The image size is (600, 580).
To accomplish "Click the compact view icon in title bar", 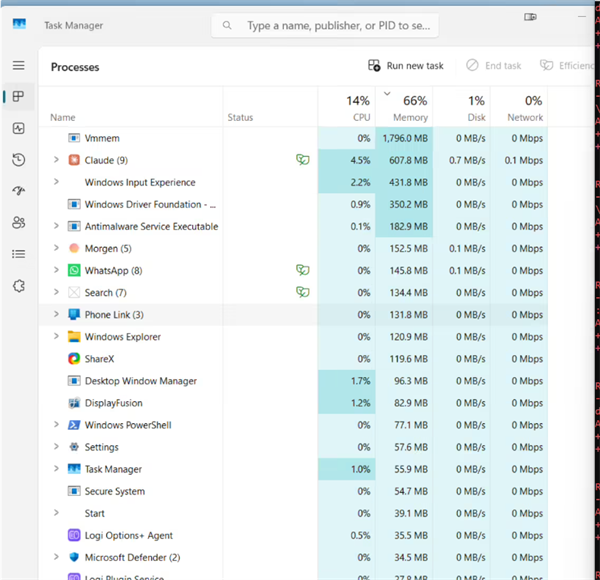I will pyautogui.click(x=530, y=17).
